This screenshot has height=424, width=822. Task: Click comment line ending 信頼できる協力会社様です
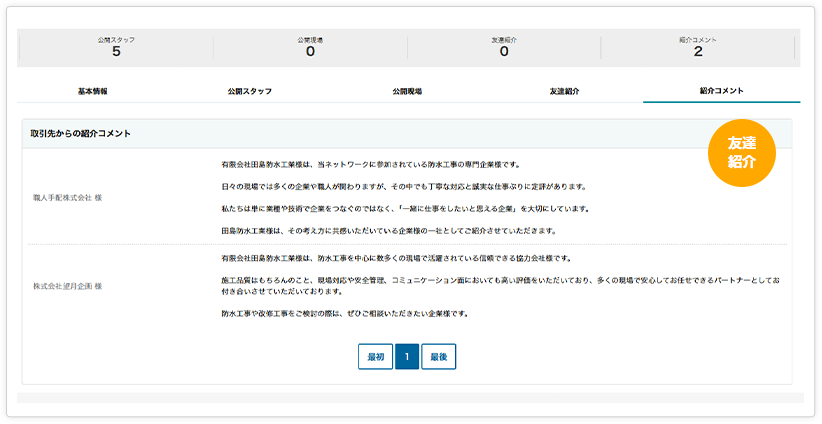tap(396, 258)
